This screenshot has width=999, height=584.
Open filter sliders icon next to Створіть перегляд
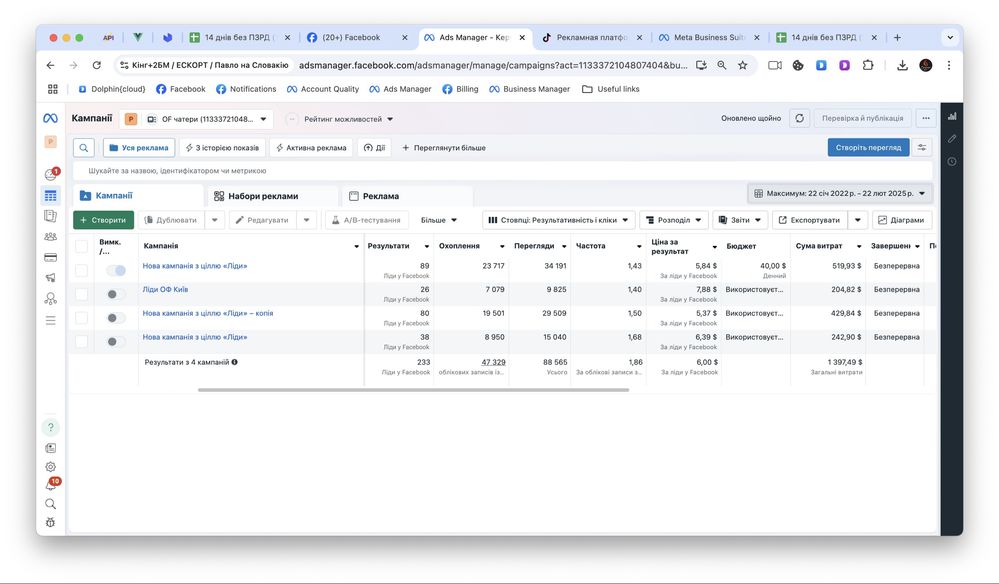pyautogui.click(x=922, y=148)
